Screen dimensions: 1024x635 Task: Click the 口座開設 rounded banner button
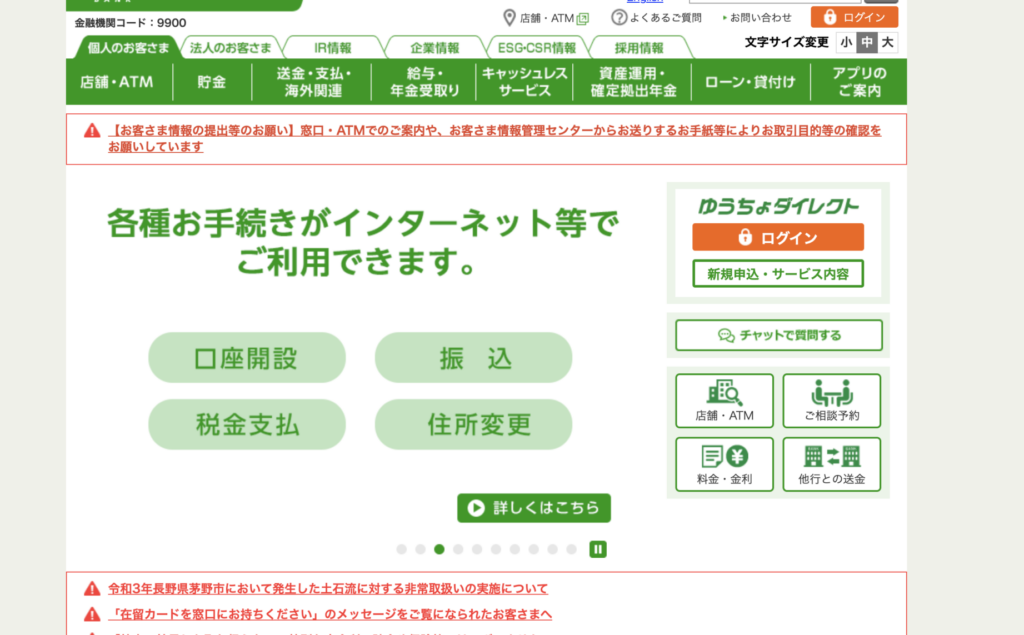246,357
